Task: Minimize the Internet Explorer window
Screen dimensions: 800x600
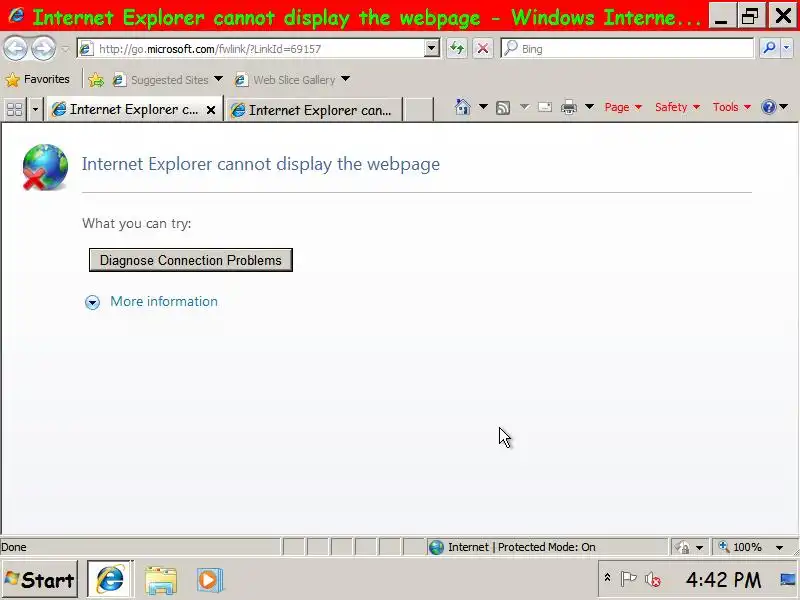Action: click(x=721, y=16)
